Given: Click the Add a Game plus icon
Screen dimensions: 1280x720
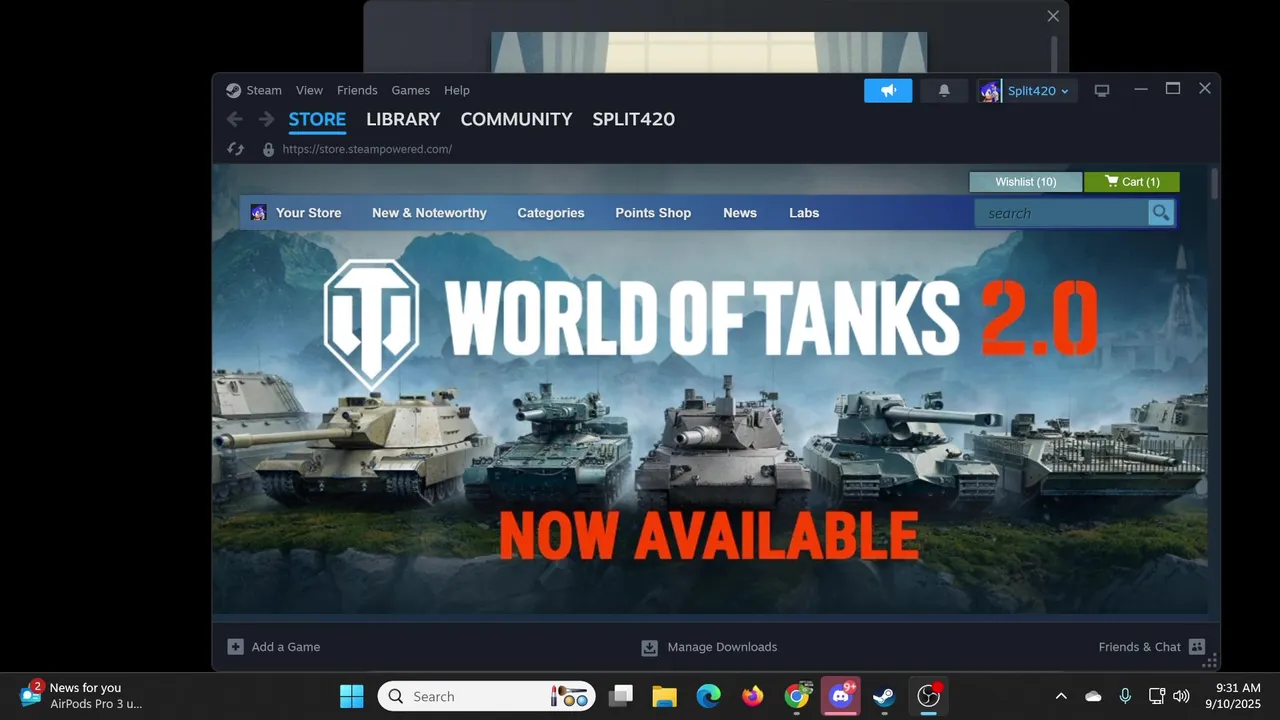Looking at the screenshot, I should (235, 647).
